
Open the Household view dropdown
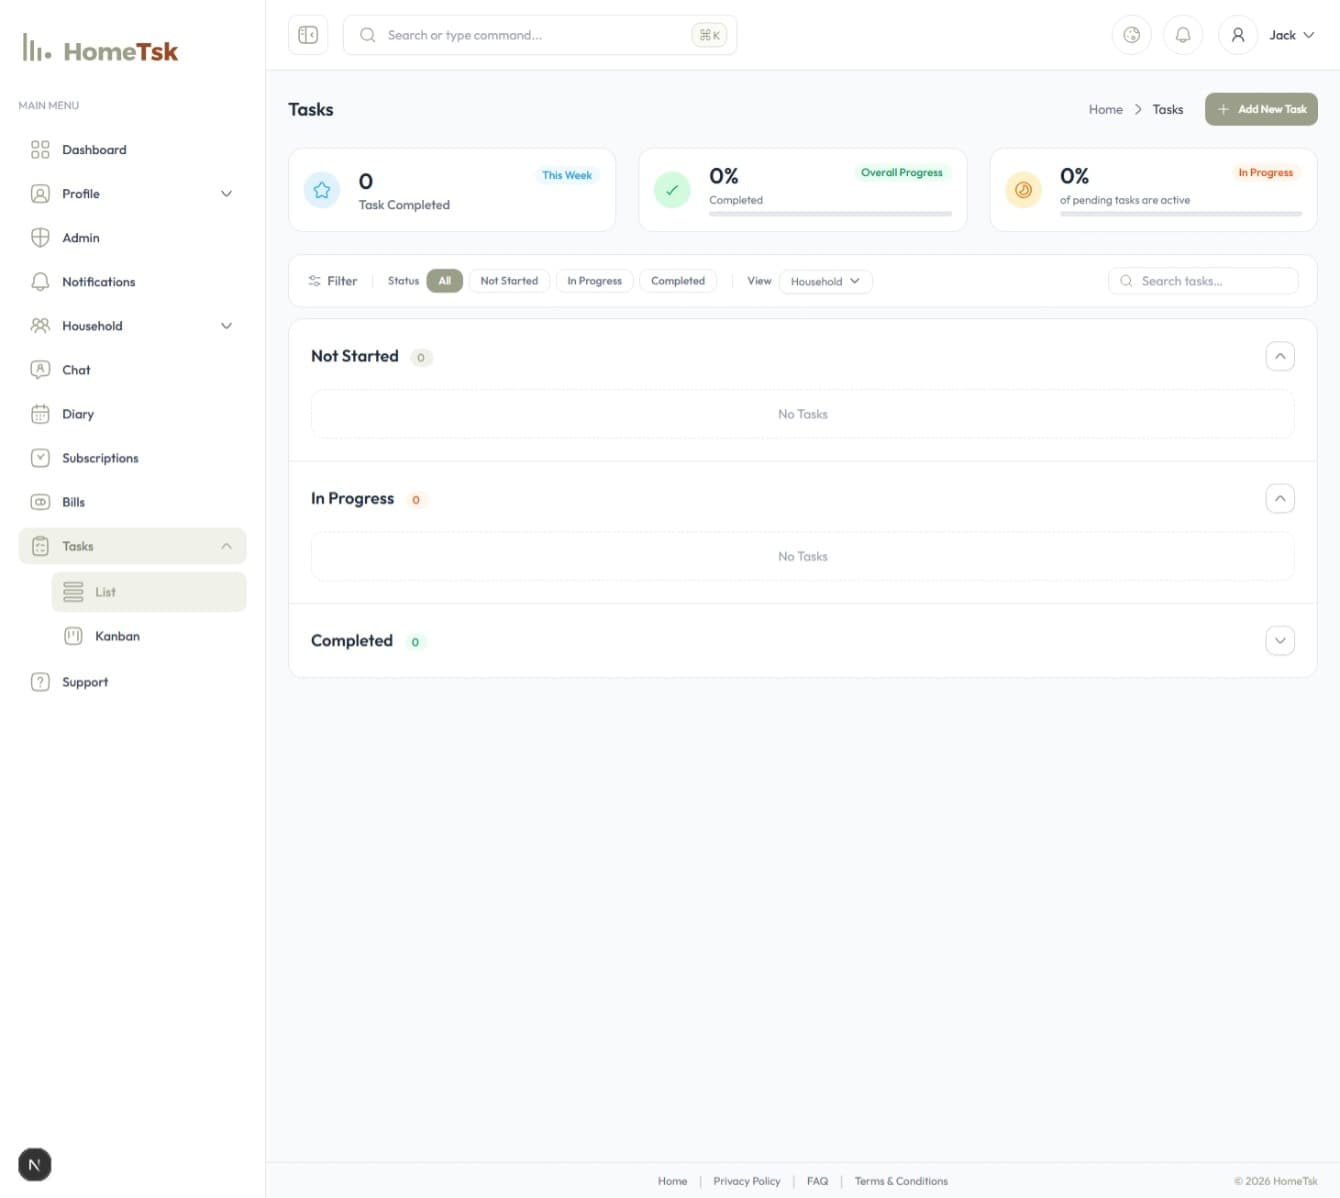pos(825,281)
